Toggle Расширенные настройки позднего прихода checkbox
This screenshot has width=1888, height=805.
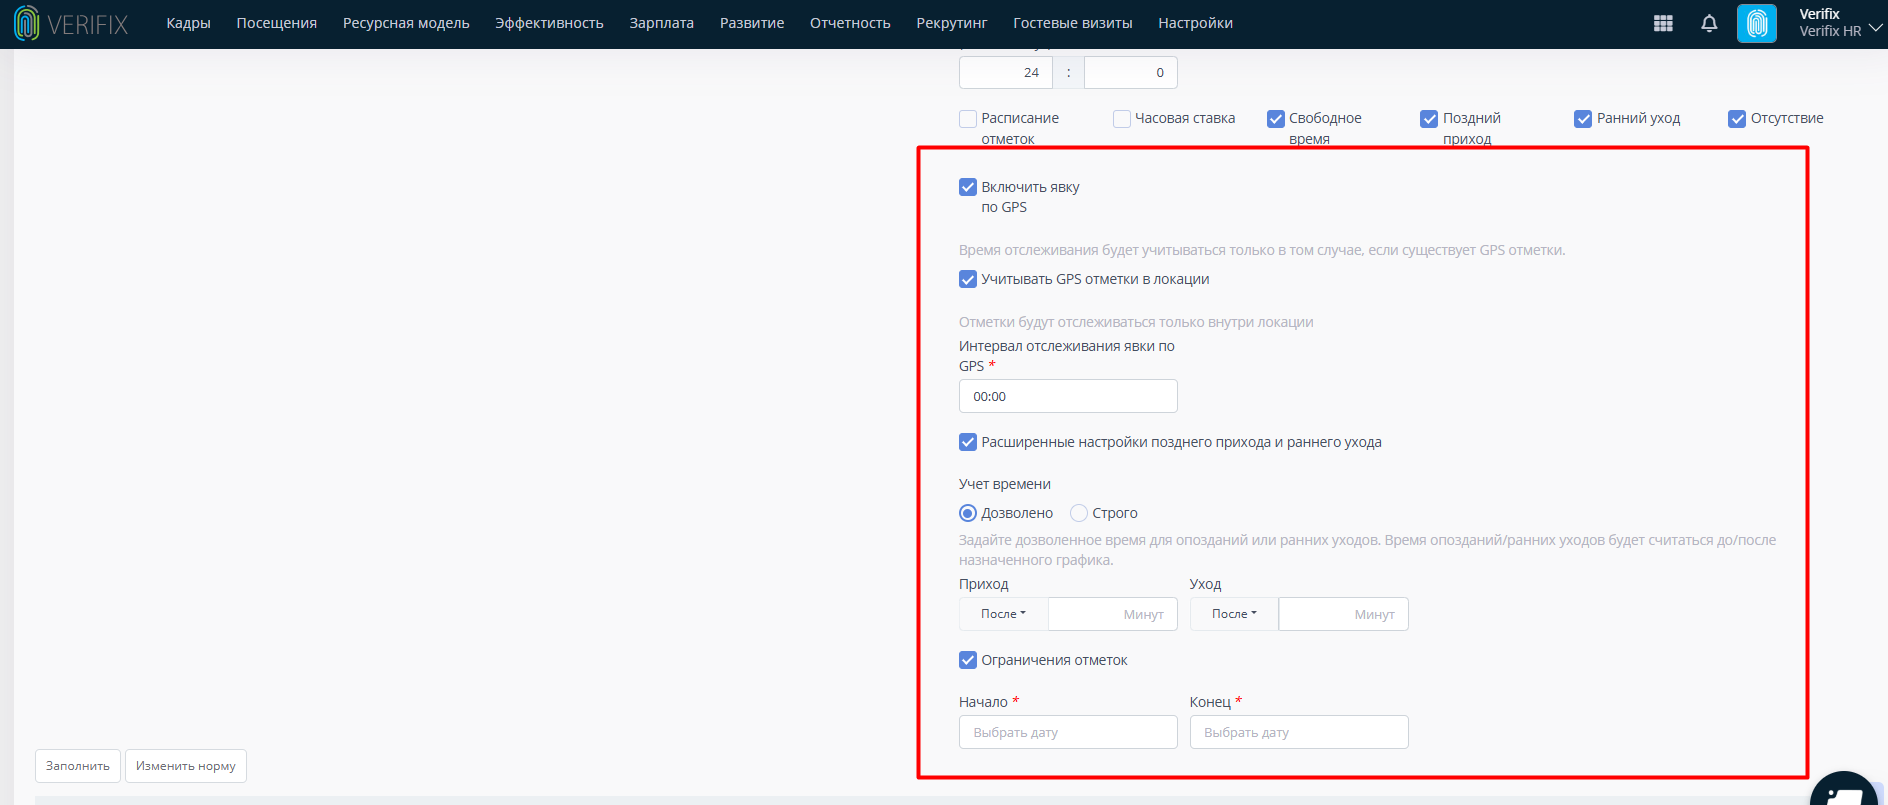(968, 442)
